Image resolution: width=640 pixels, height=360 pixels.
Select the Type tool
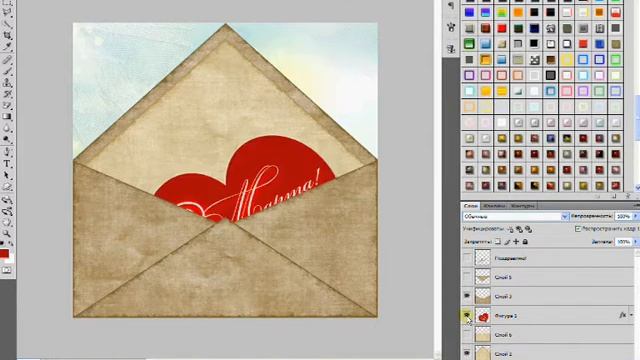click(7, 164)
